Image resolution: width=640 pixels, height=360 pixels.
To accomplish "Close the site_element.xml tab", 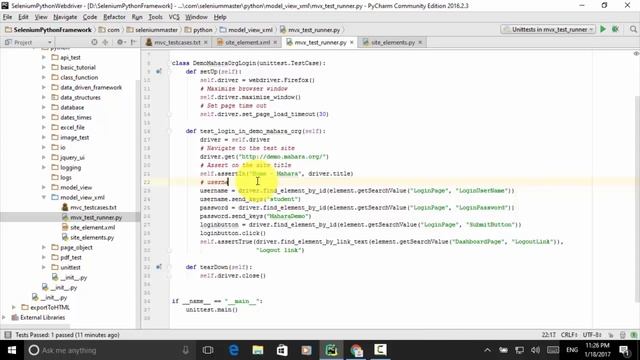I will [x=275, y=42].
